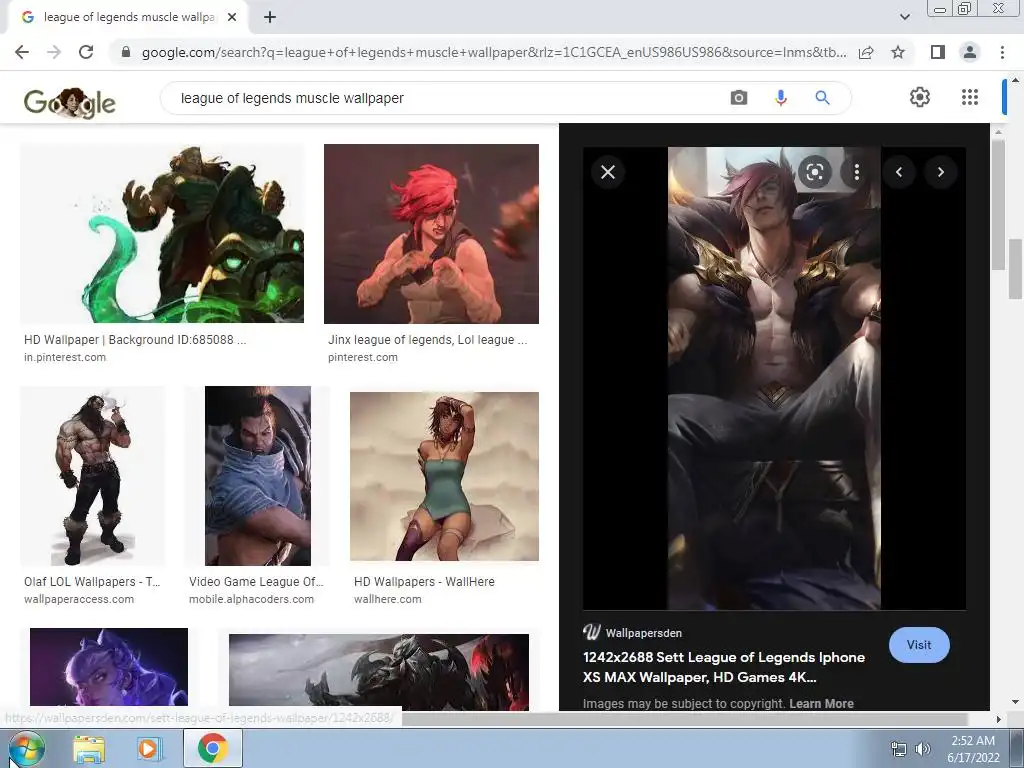The height and width of the screenshot is (768, 1024).
Task: Submit search with magnifier icon
Action: point(822,98)
